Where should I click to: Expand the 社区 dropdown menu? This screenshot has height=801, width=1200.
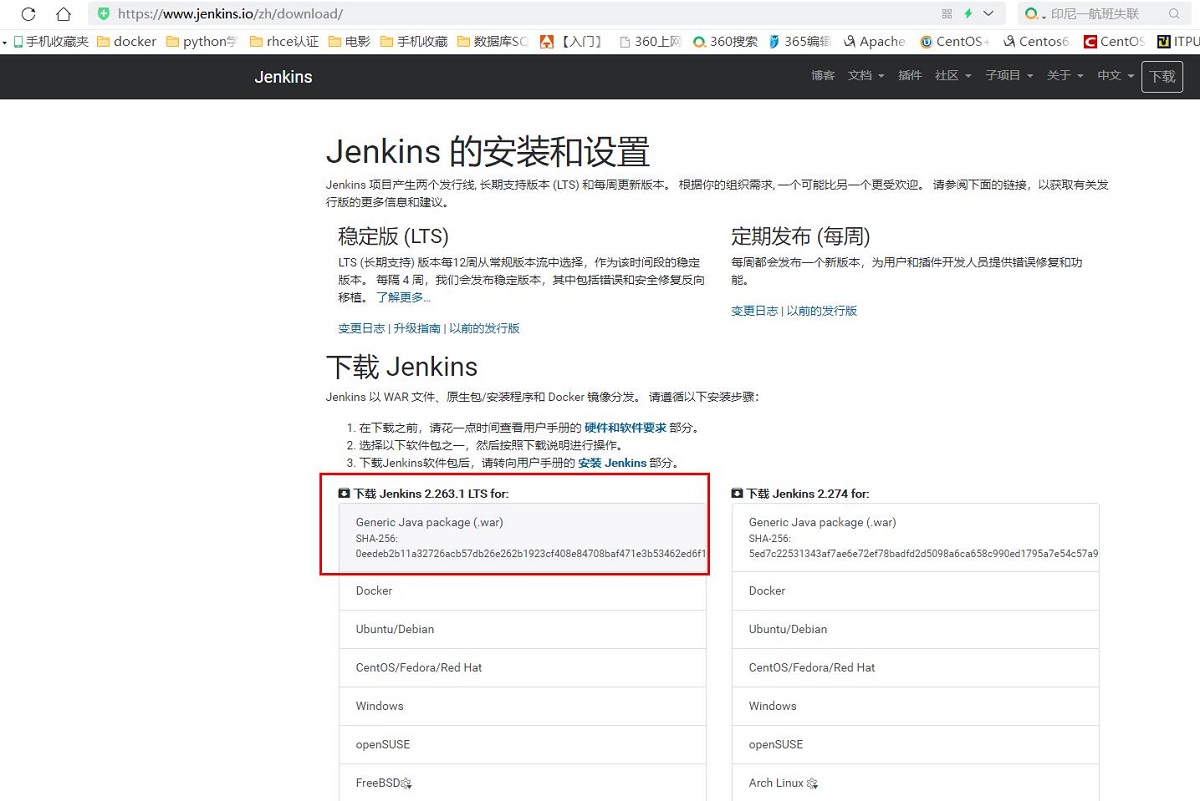point(953,76)
